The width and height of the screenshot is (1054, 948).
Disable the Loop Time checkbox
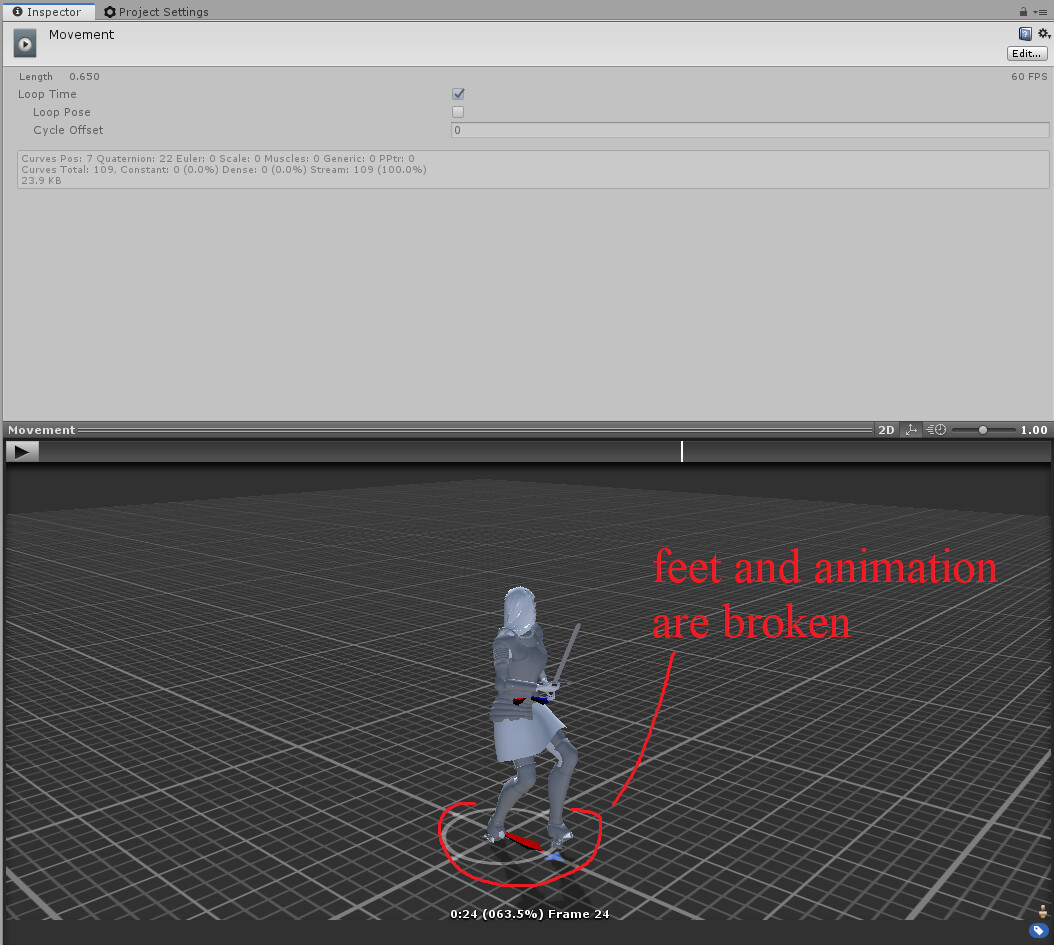pyautogui.click(x=458, y=93)
